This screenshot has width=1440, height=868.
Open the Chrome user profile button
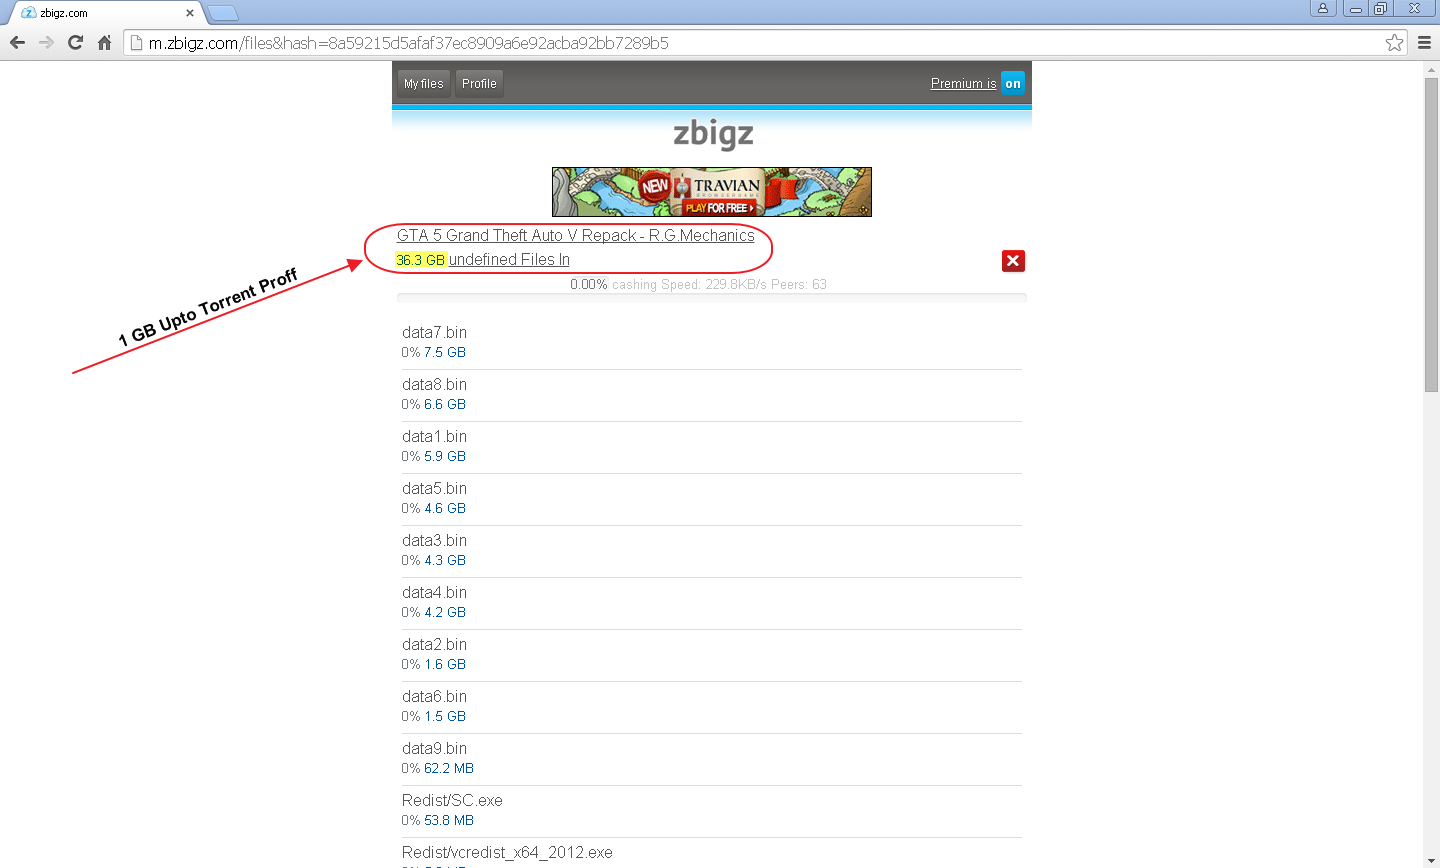click(x=1323, y=8)
